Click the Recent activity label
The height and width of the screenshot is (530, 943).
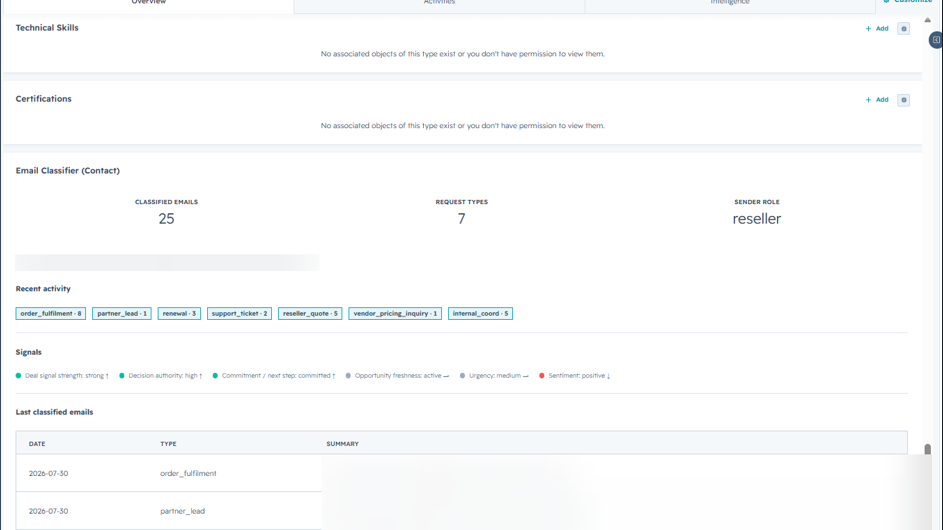tap(43, 289)
